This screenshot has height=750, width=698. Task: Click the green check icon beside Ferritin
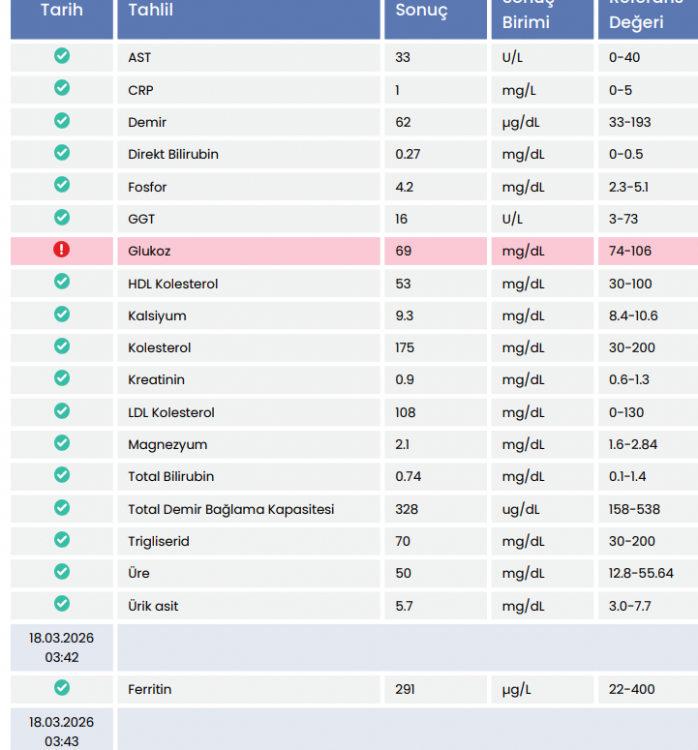coord(61,688)
